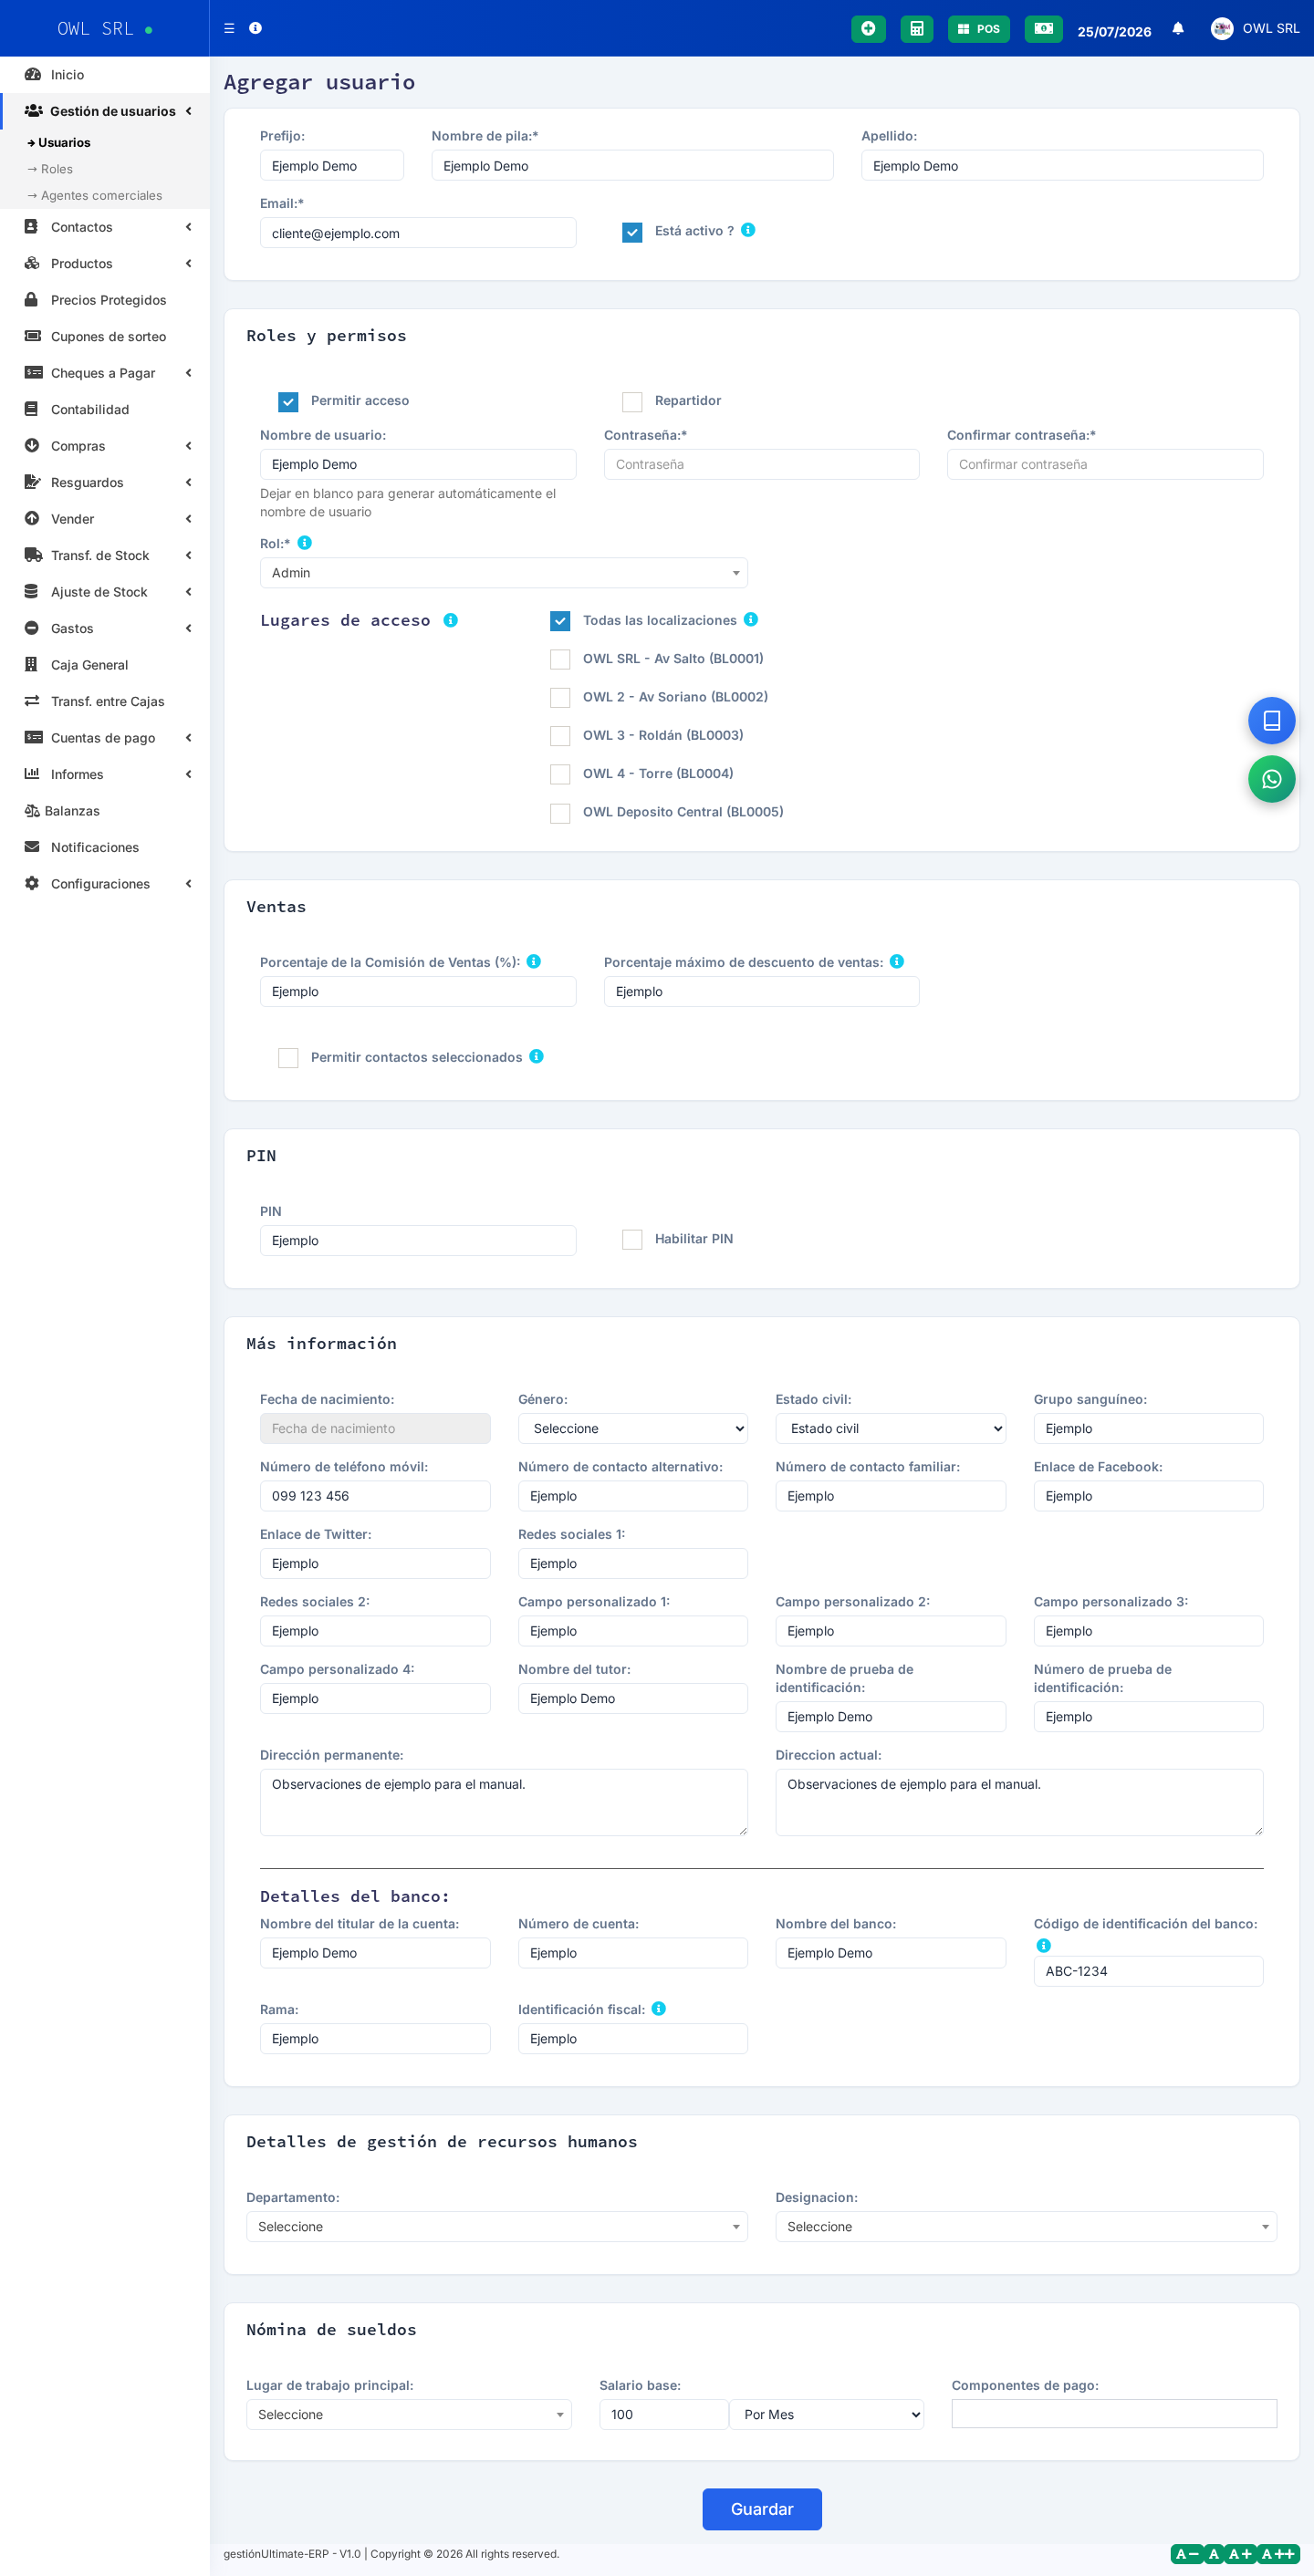1314x2576 pixels.
Task: Show info tooltip for Lugares de acceso
Action: tap(451, 620)
